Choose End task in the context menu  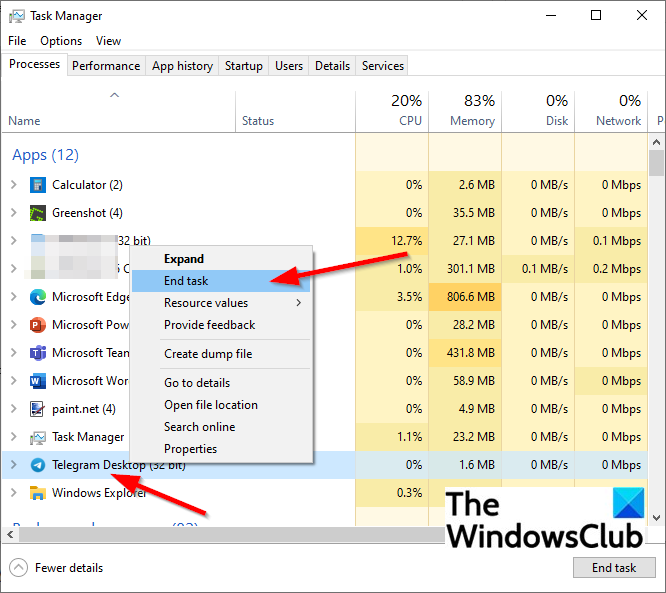click(x=221, y=281)
